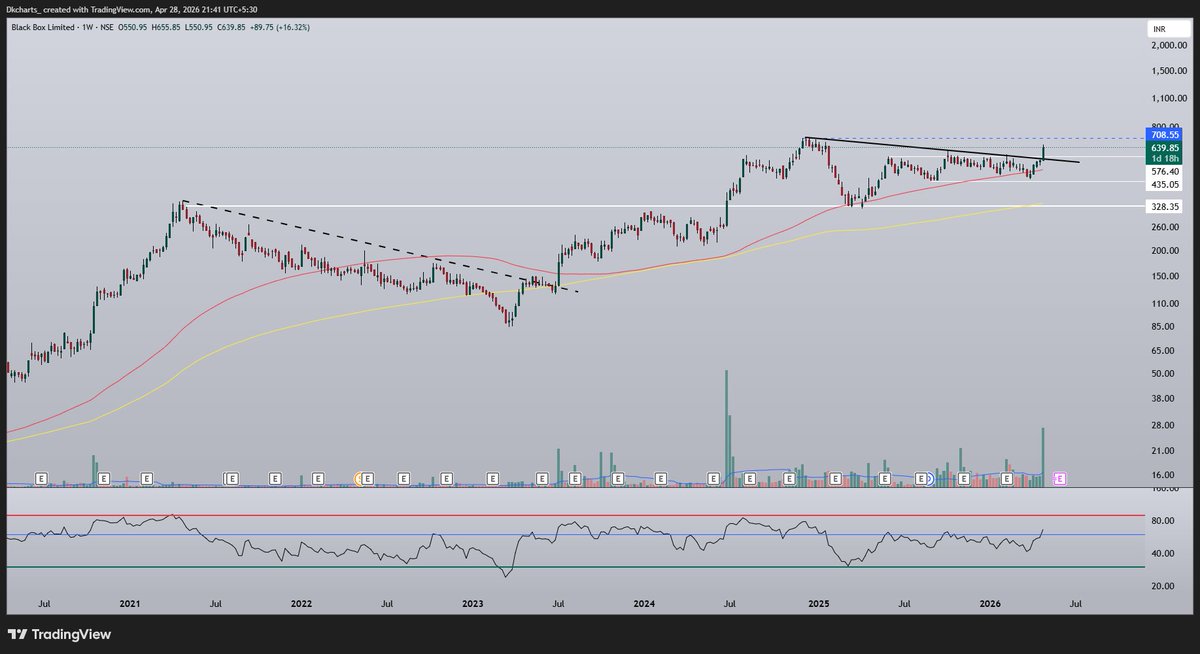This screenshot has height=654, width=1200.
Task: Click the "1d 18h" countdown label on the price scale
Action: pyautogui.click(x=1164, y=159)
